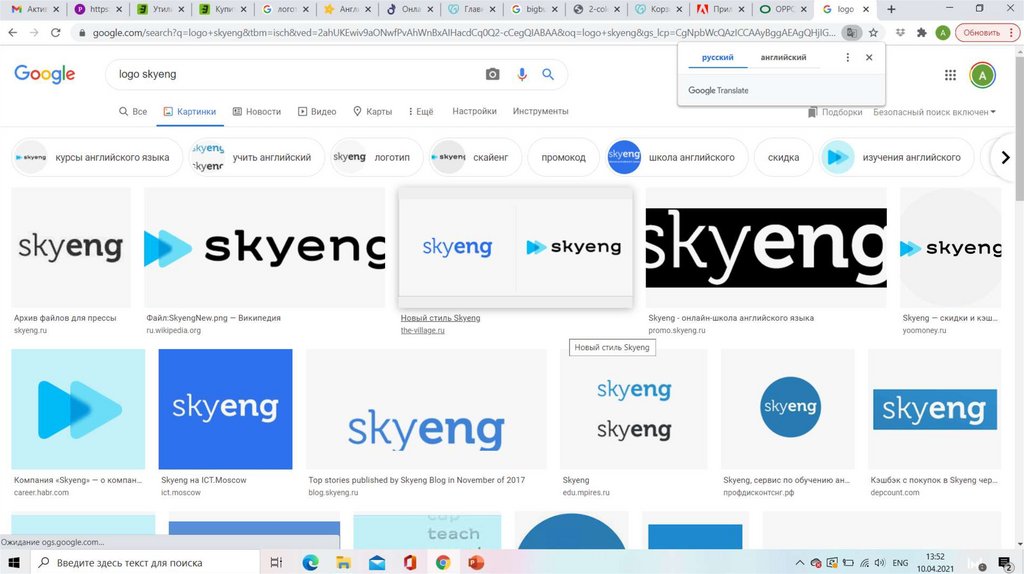Open the ICT.Moscow blue skyeng thumbnail
Screen dimensions: 1024x574
(x=225, y=409)
